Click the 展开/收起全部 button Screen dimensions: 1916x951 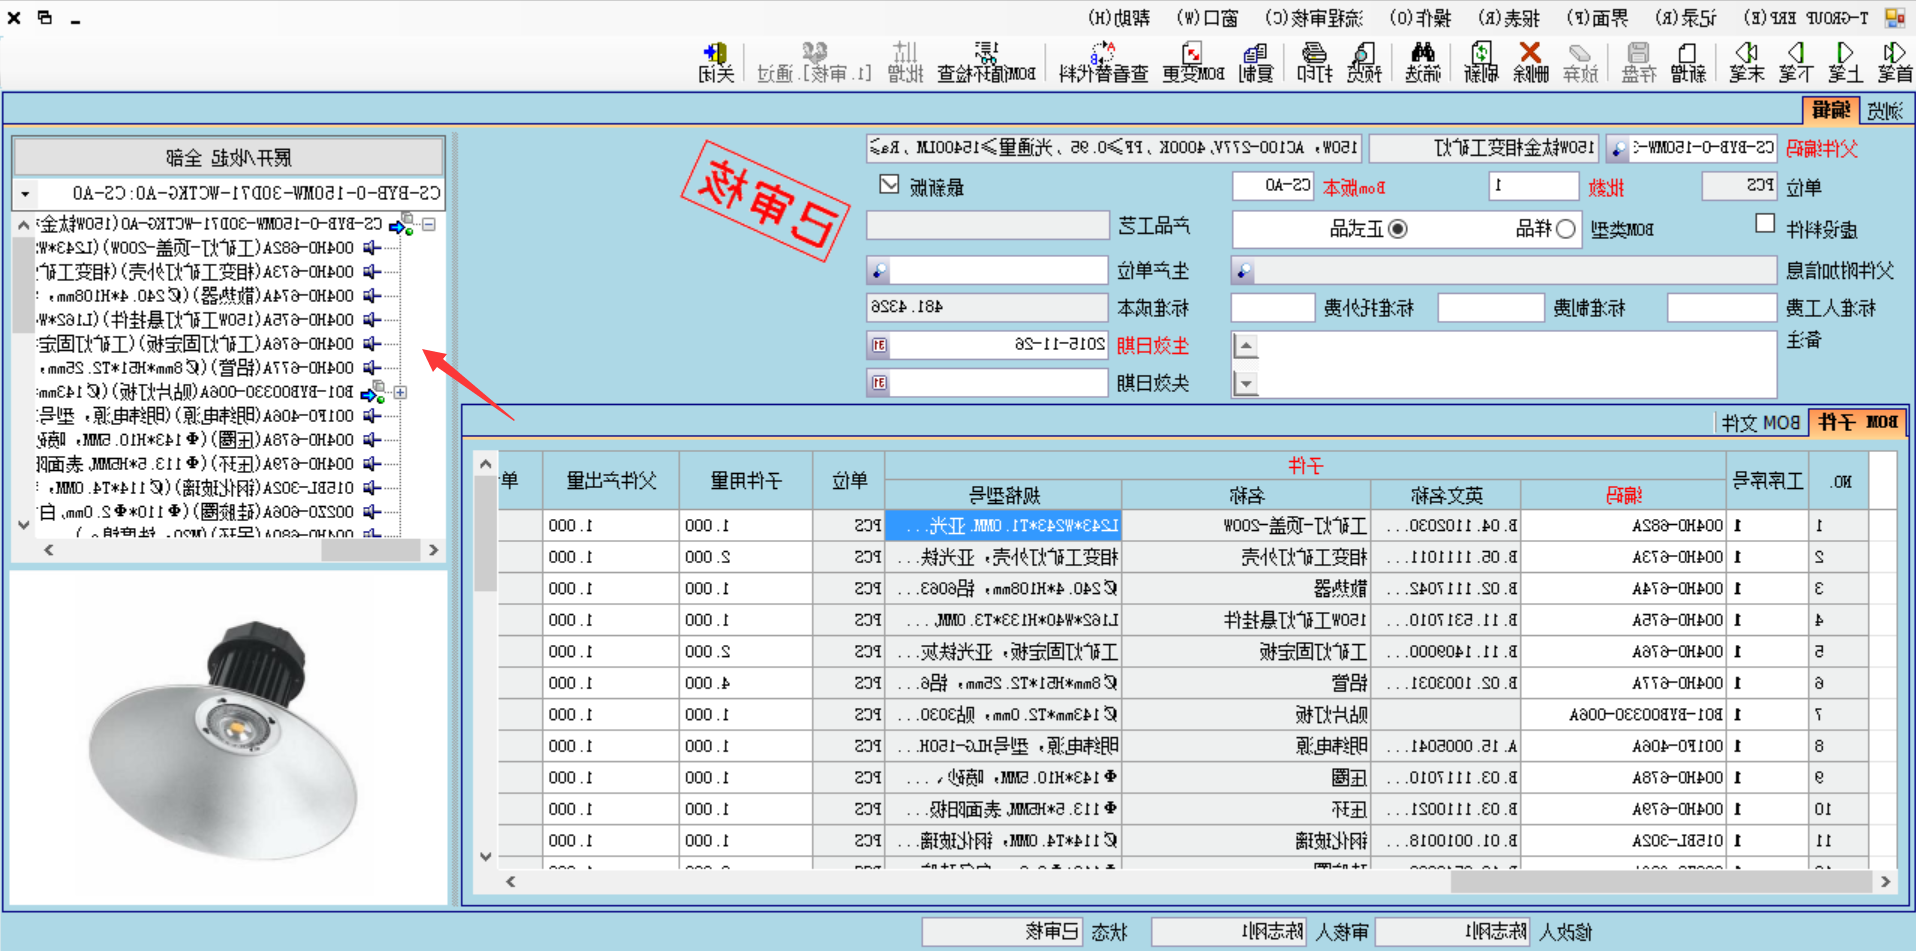tap(227, 156)
